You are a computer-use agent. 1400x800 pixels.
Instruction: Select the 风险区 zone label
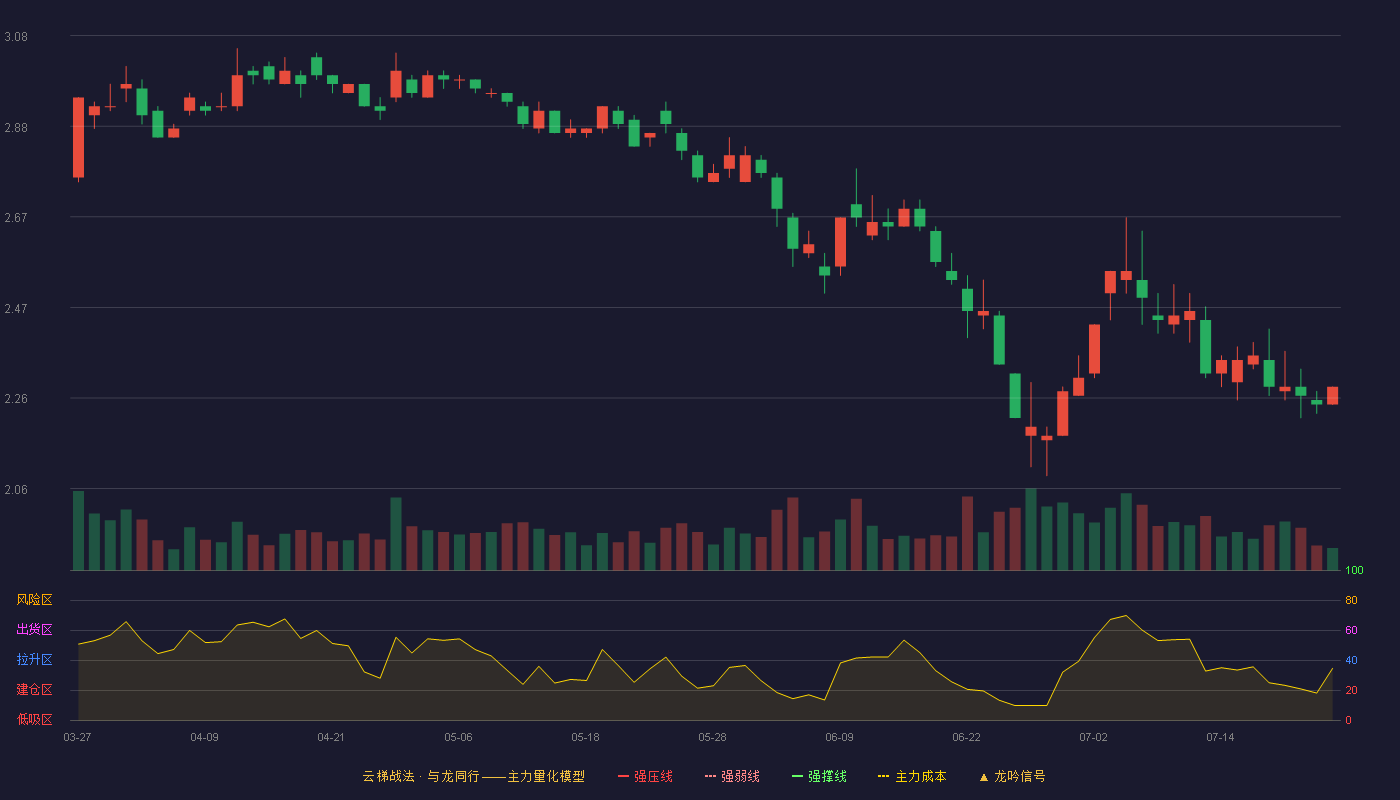click(x=34, y=600)
